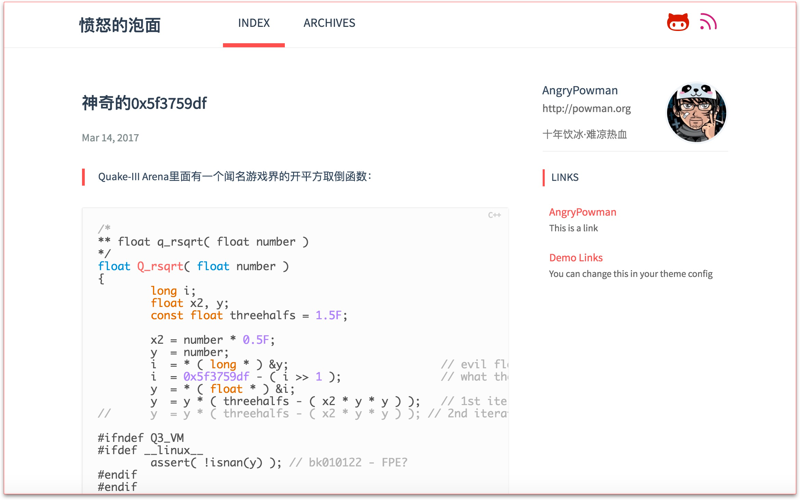Click the RSS feed icon
Viewport: 800px width, 500px height.
tap(708, 23)
